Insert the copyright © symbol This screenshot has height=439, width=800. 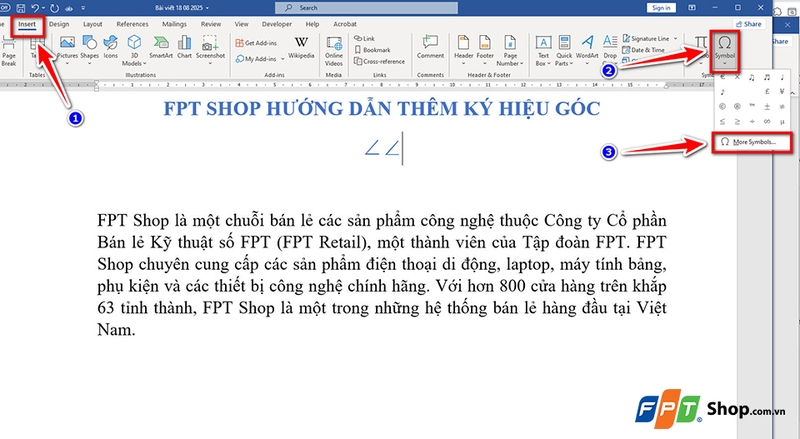coord(722,107)
